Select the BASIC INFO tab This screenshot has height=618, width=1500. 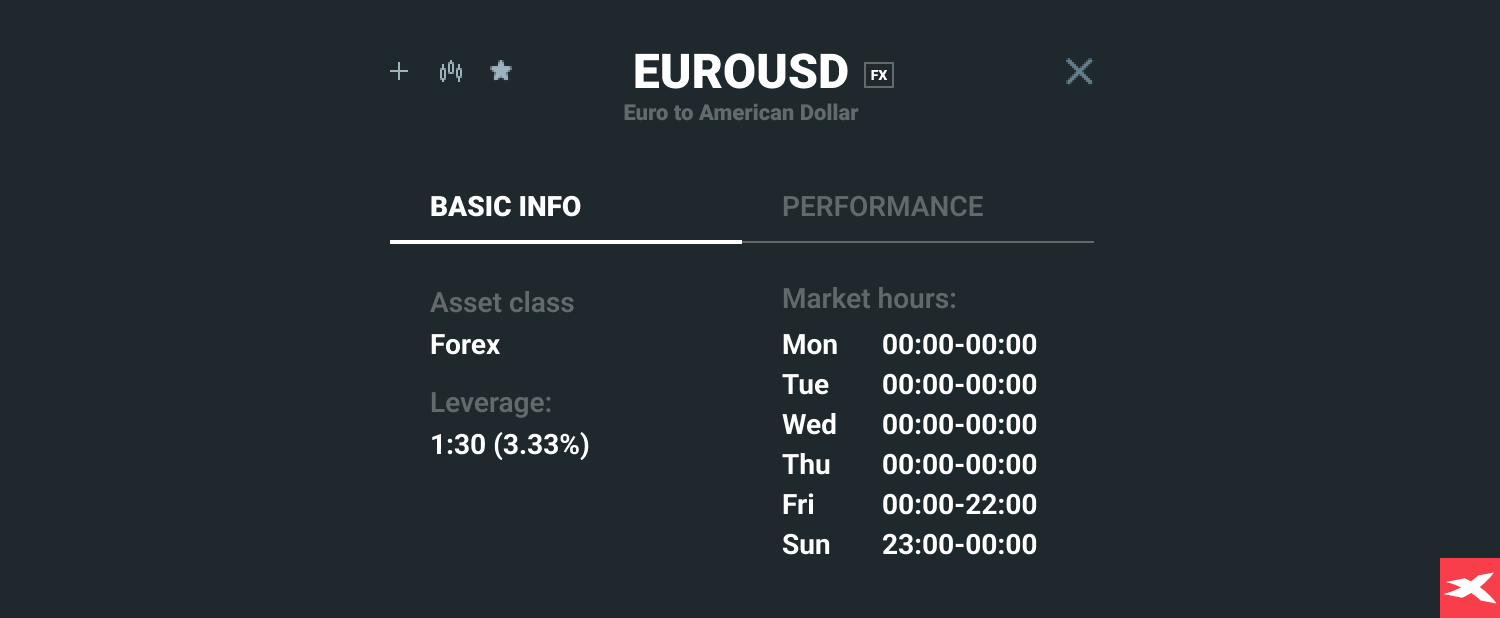505,207
